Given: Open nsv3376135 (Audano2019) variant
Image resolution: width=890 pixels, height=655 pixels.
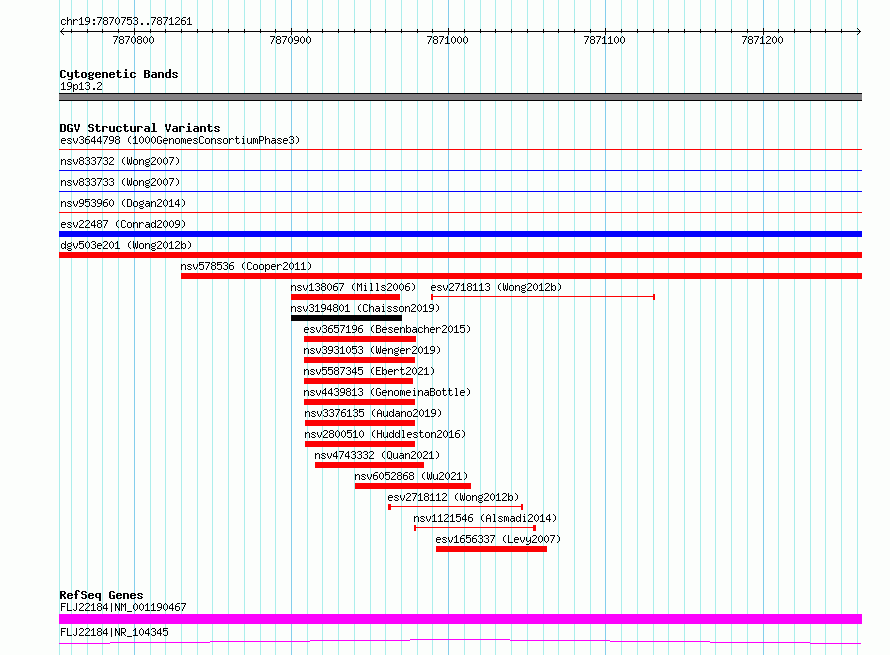Looking at the screenshot, I should [x=373, y=413].
